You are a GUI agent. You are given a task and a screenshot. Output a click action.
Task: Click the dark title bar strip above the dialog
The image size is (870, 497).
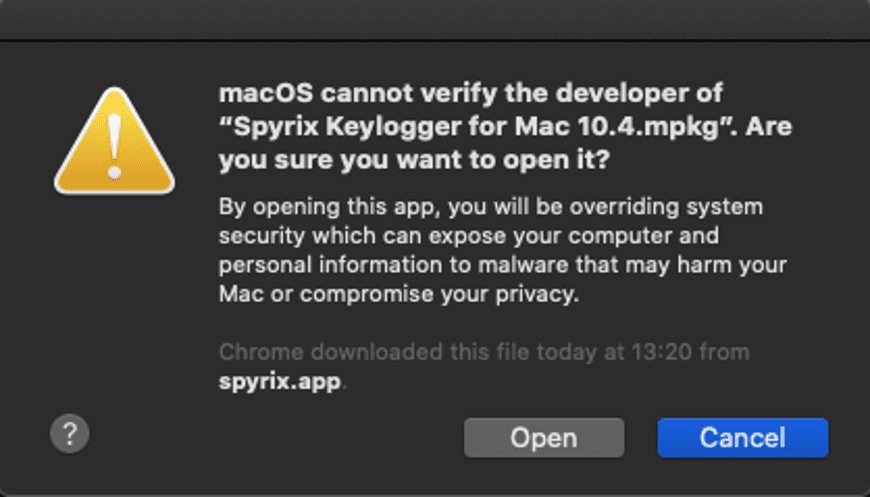(x=435, y=19)
